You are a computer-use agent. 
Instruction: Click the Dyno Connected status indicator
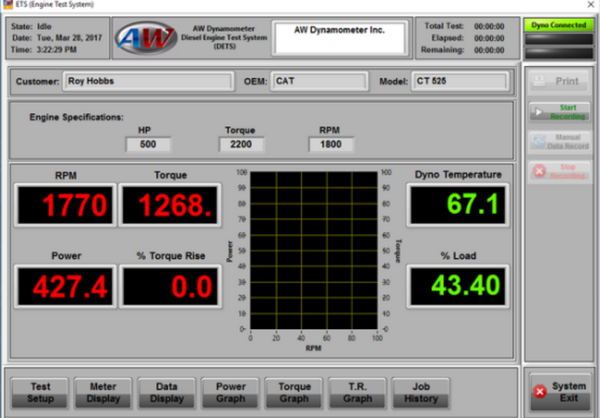pyautogui.click(x=558, y=24)
